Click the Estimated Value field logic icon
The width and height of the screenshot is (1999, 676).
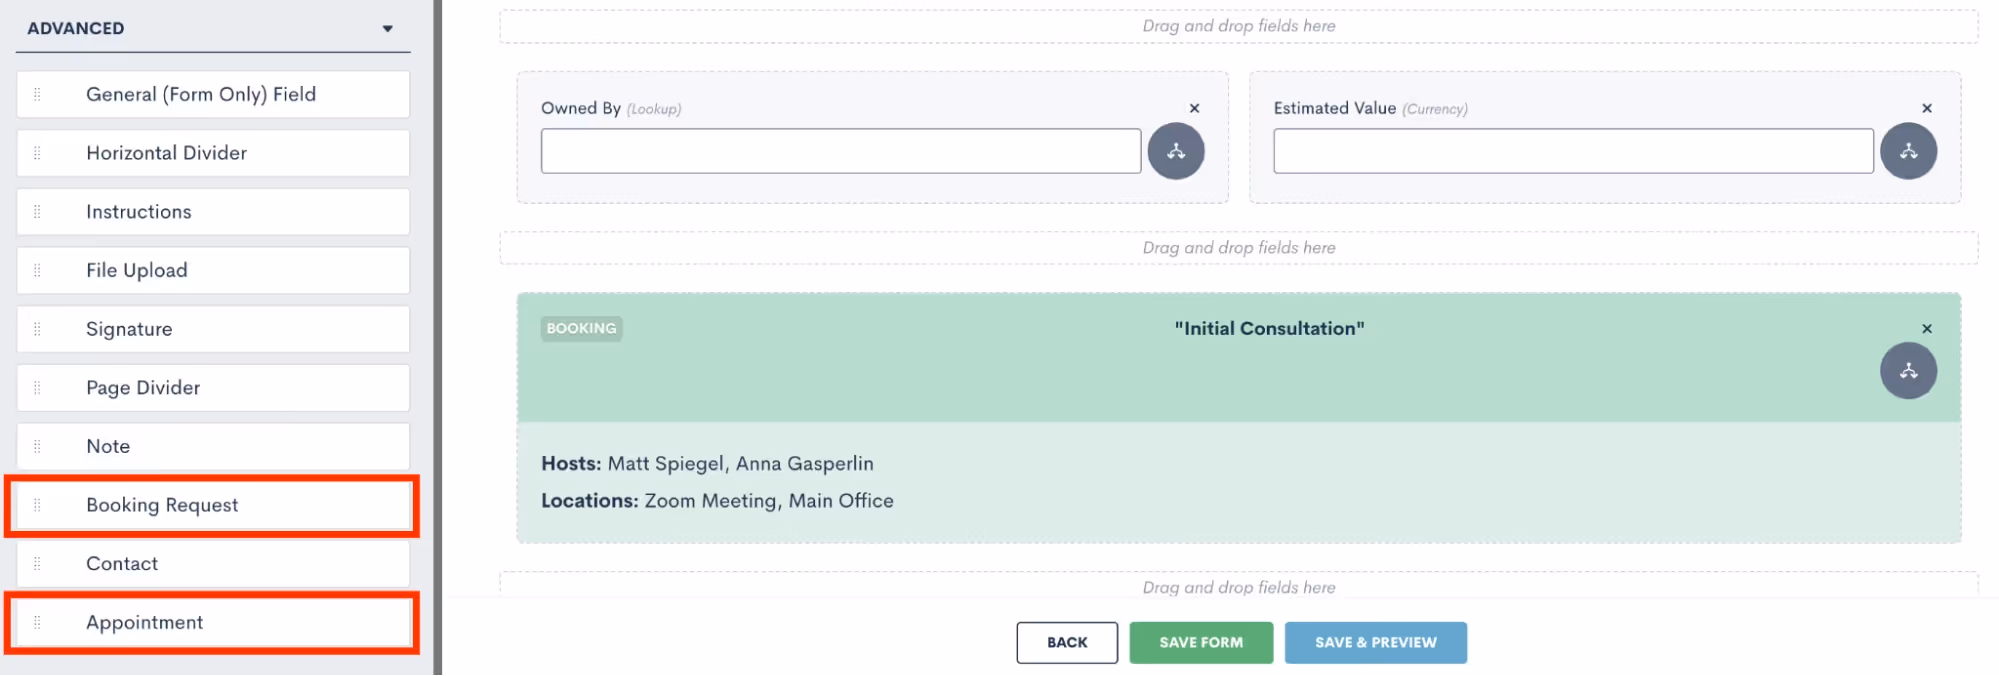[1908, 151]
